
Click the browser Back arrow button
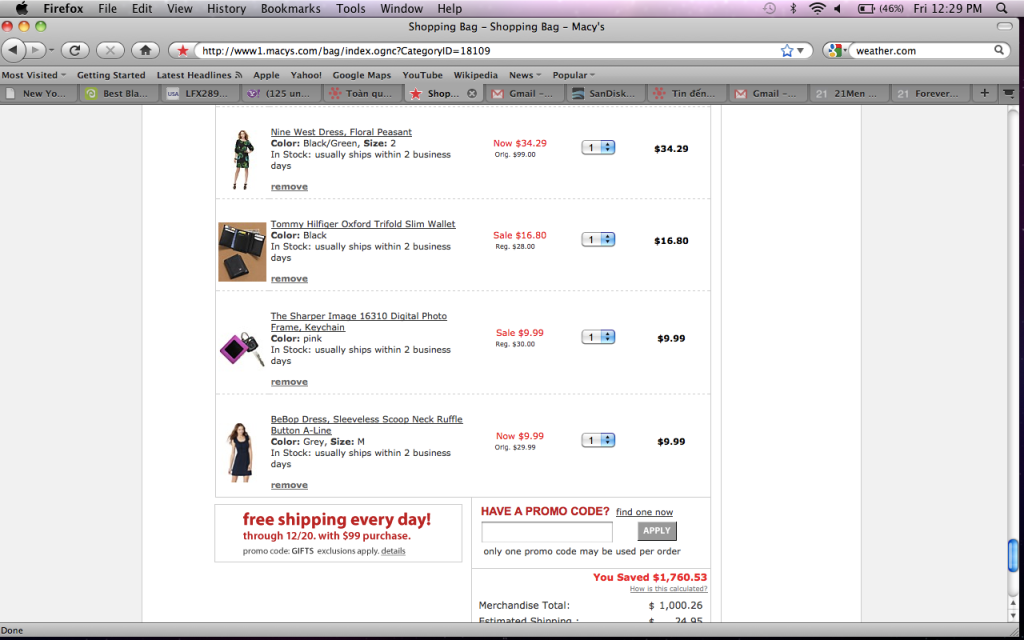14,49
